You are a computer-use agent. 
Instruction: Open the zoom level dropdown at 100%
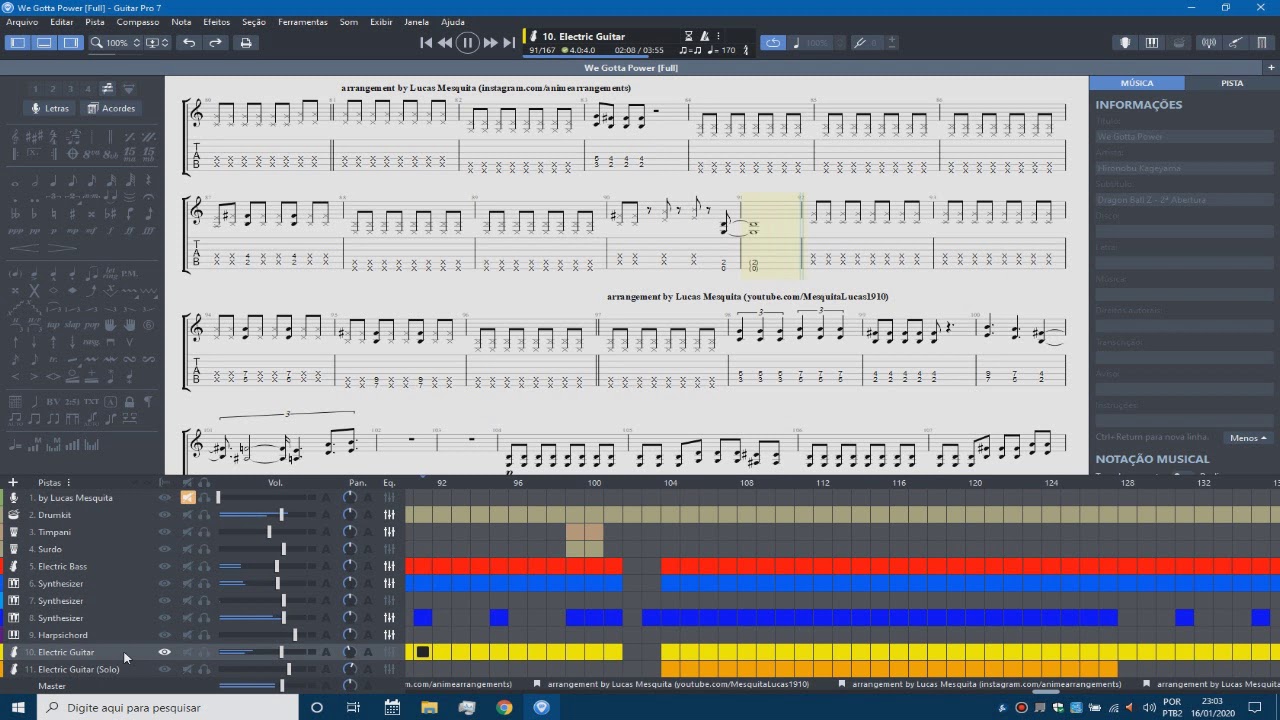[116, 43]
